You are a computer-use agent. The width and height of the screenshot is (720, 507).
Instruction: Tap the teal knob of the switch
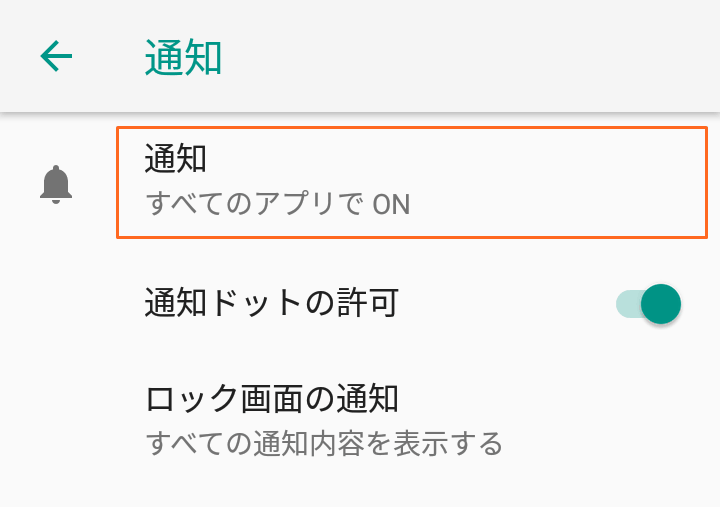pos(661,304)
